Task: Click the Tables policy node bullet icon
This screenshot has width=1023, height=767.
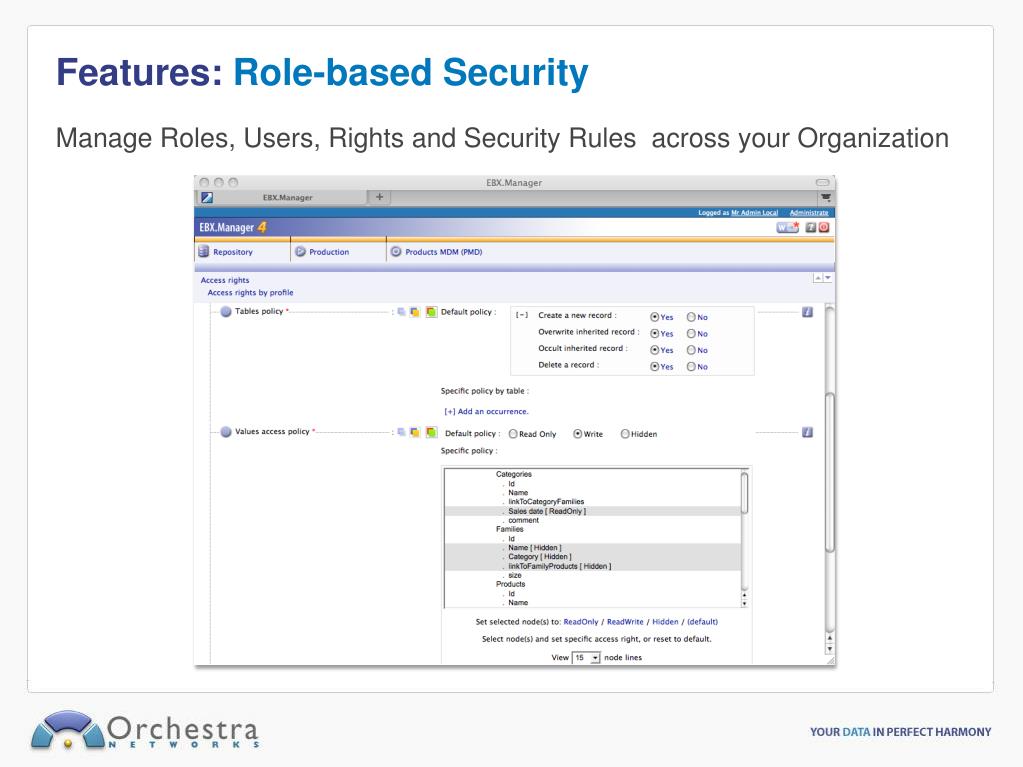Action: (226, 312)
